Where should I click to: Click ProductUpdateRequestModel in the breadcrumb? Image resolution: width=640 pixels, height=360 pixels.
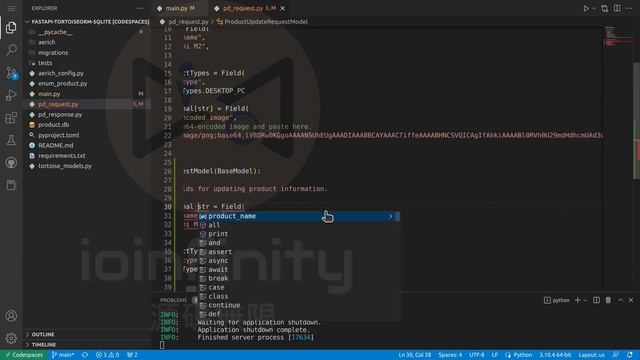point(266,22)
